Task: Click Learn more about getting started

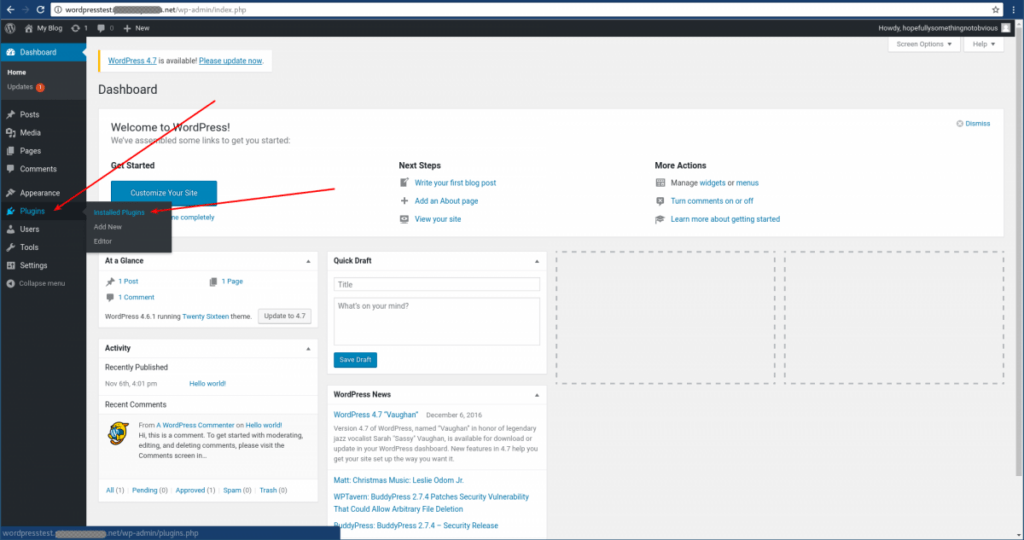Action: 725,219
